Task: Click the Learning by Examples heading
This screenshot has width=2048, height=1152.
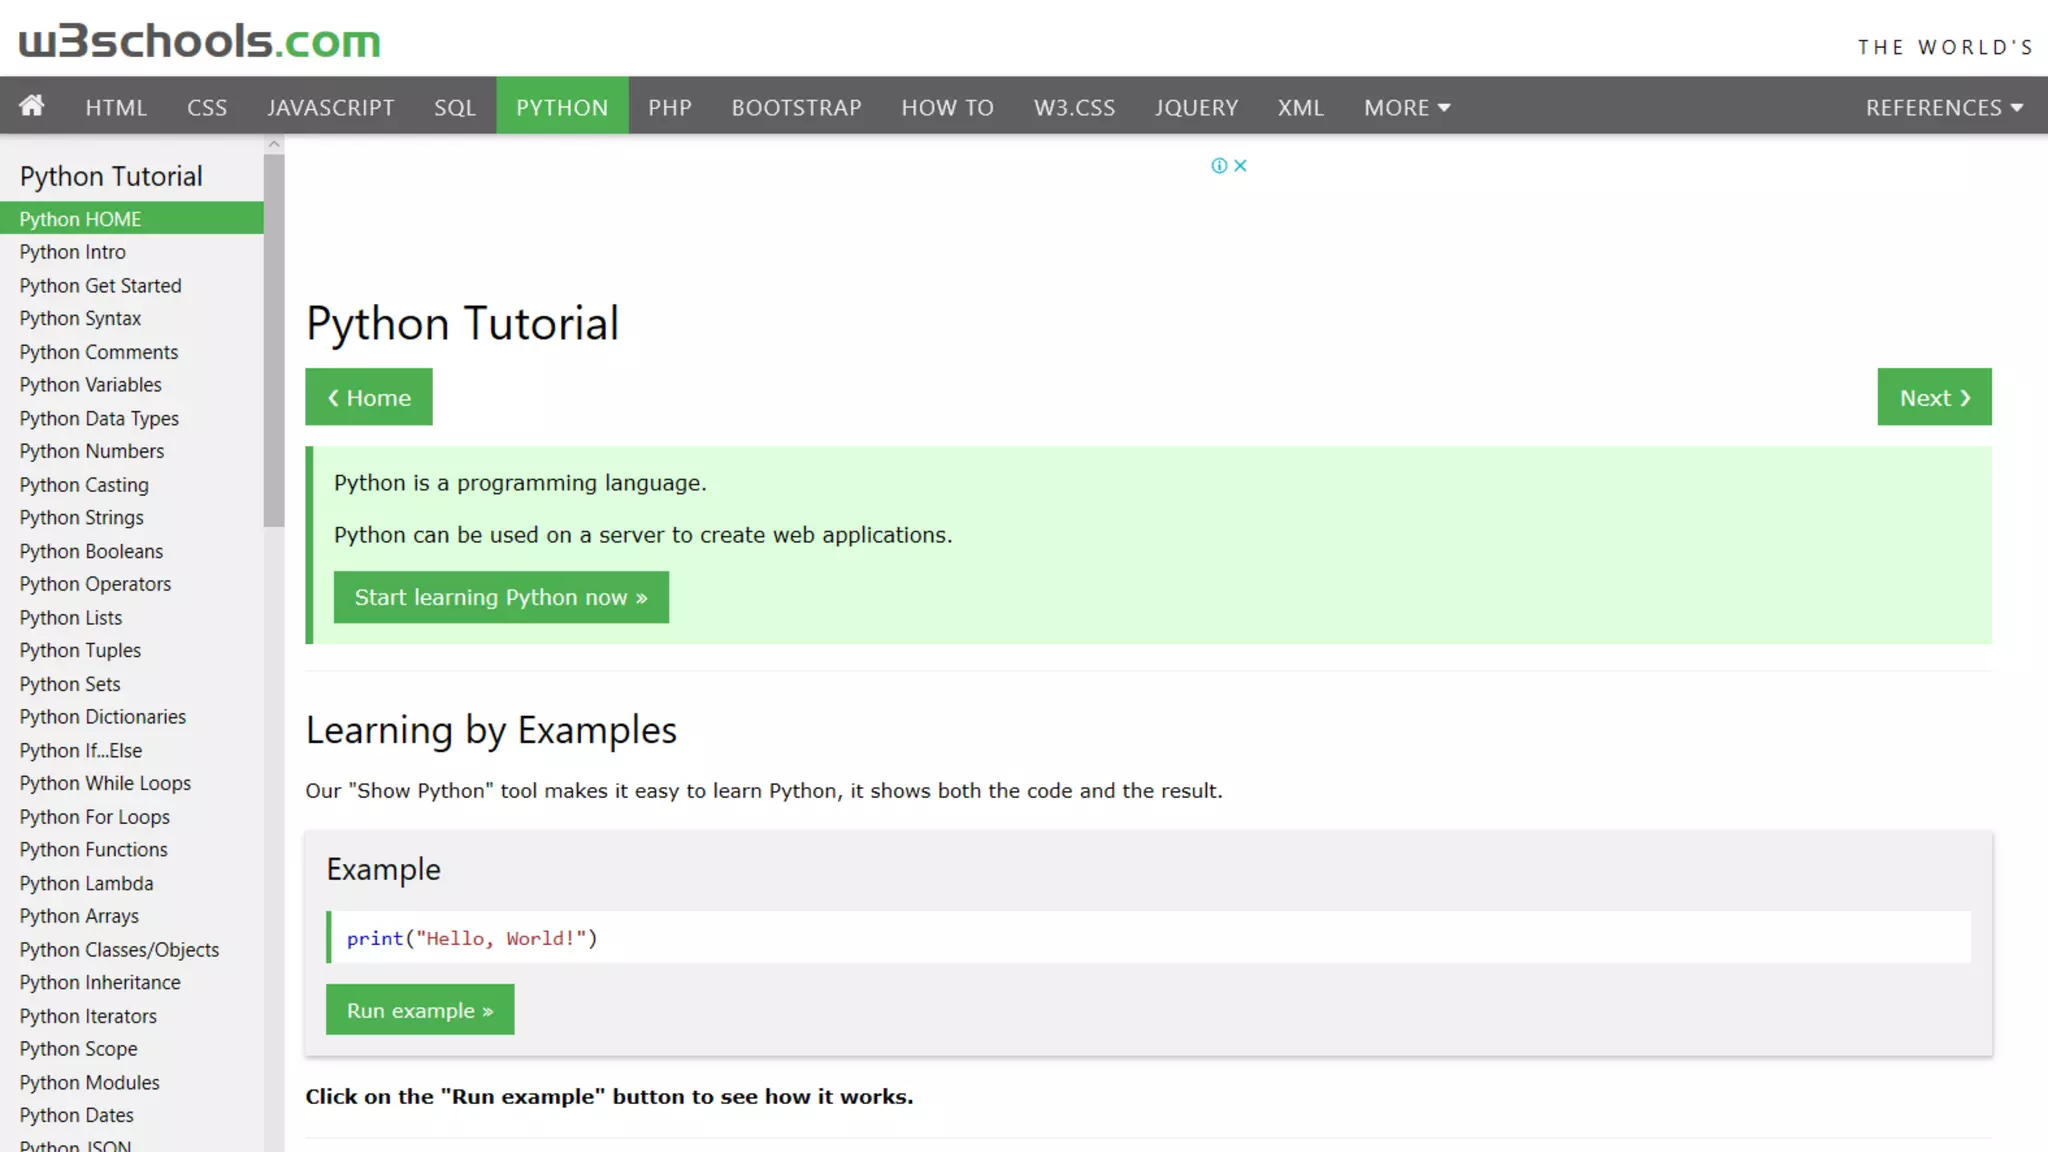Action: [491, 731]
